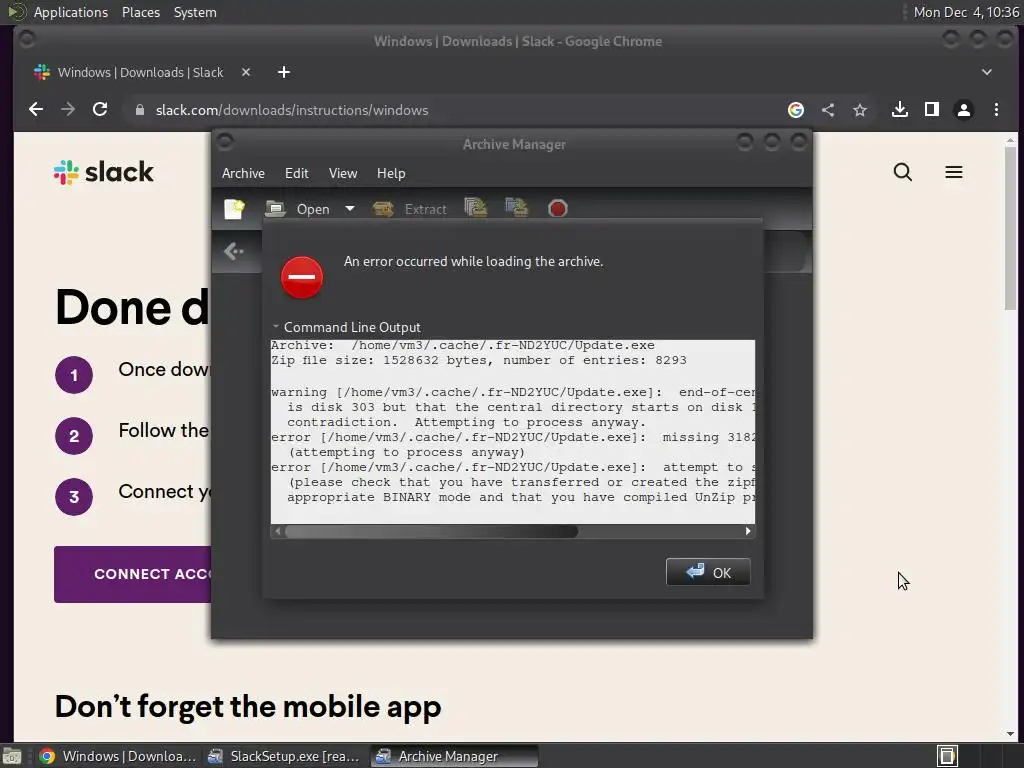
Task: Open the View menu in Archive Manager
Action: (x=343, y=173)
